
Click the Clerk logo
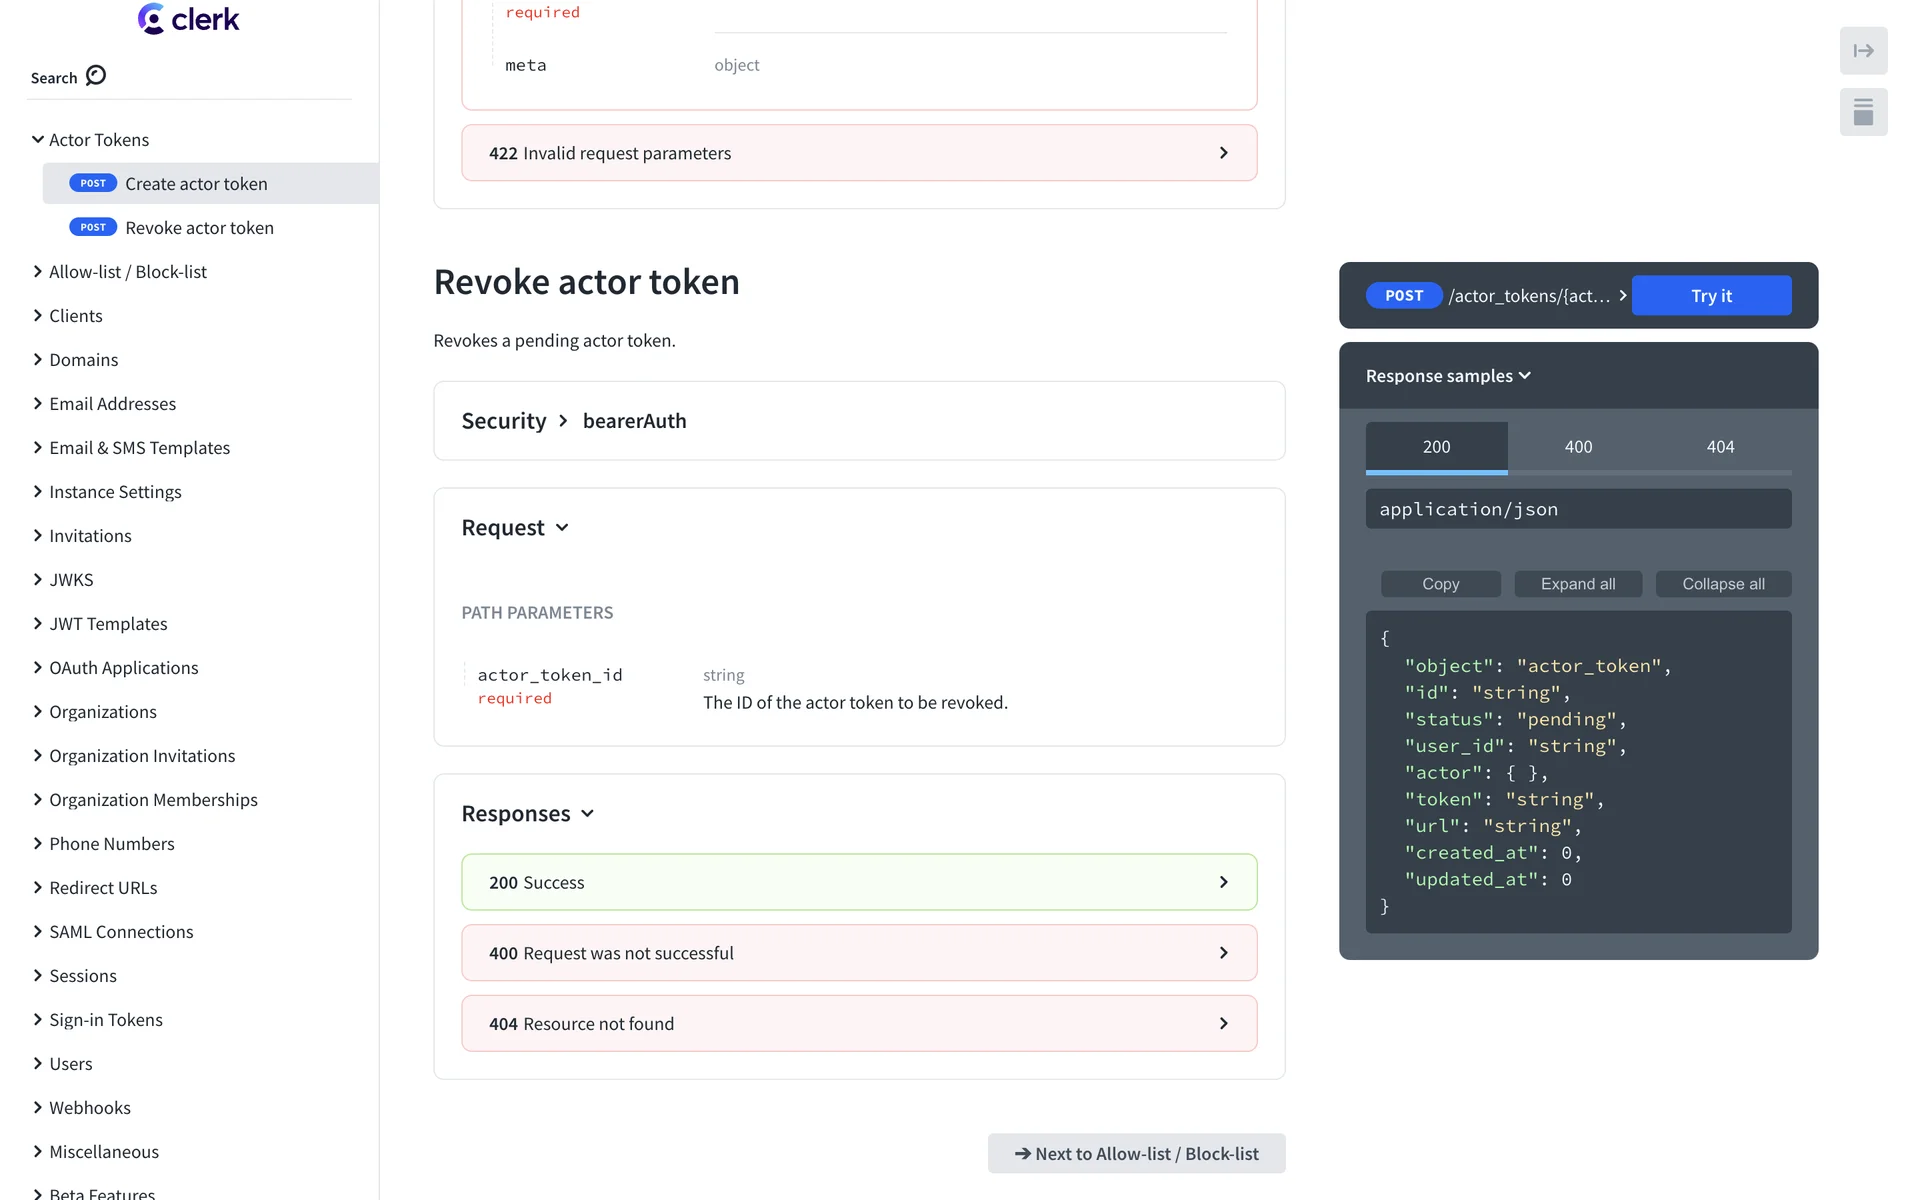(x=189, y=19)
